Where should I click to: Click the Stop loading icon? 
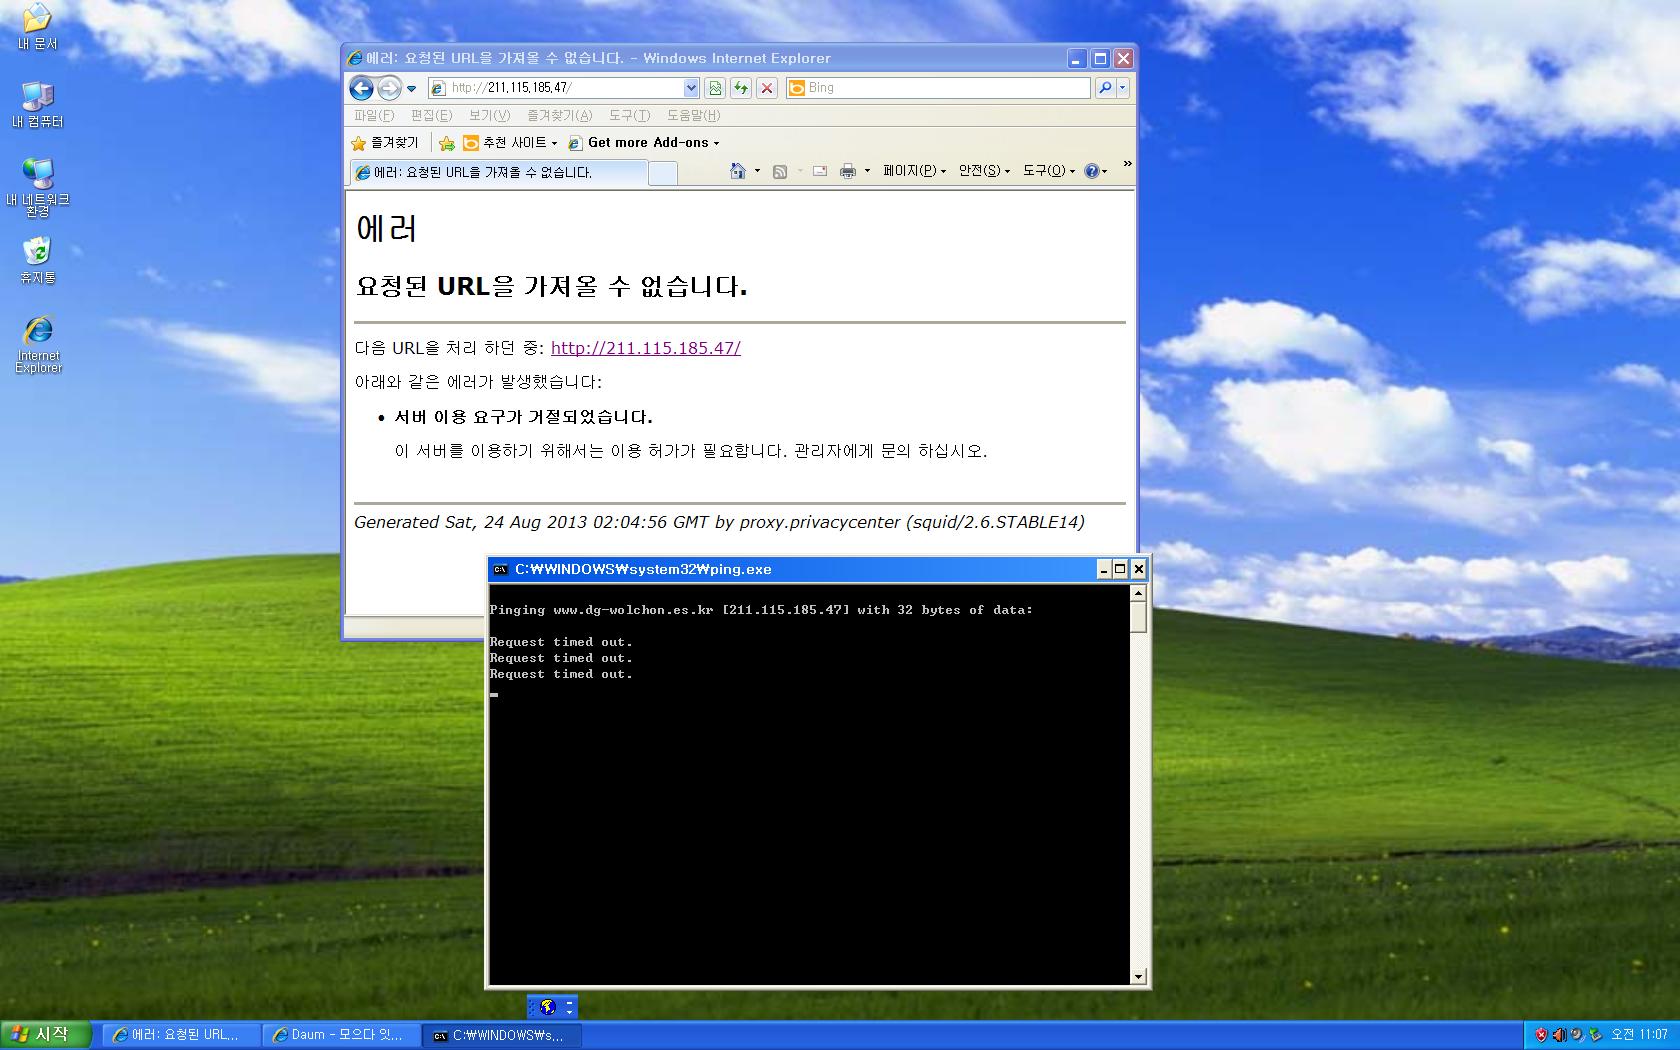coord(767,88)
